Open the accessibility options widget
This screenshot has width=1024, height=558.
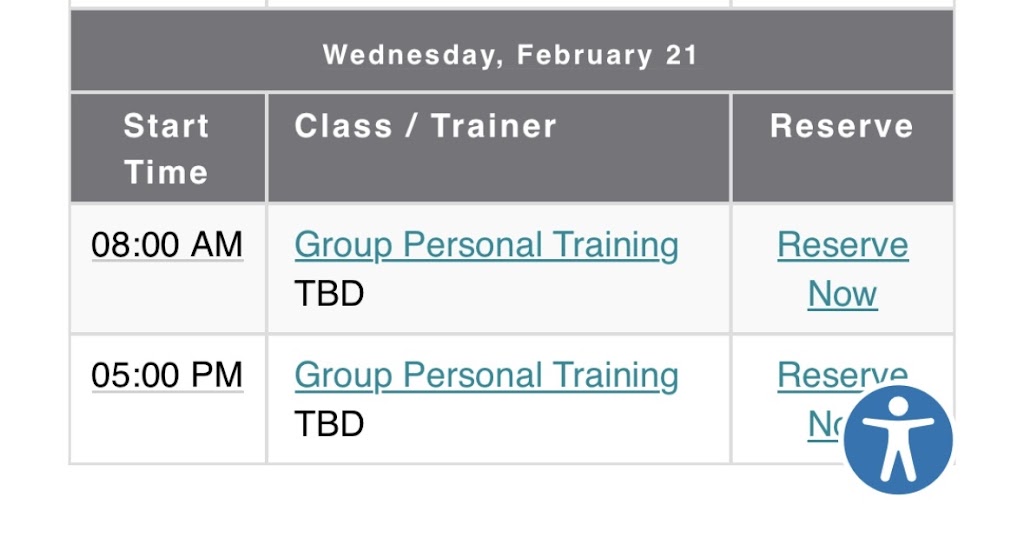click(x=897, y=440)
